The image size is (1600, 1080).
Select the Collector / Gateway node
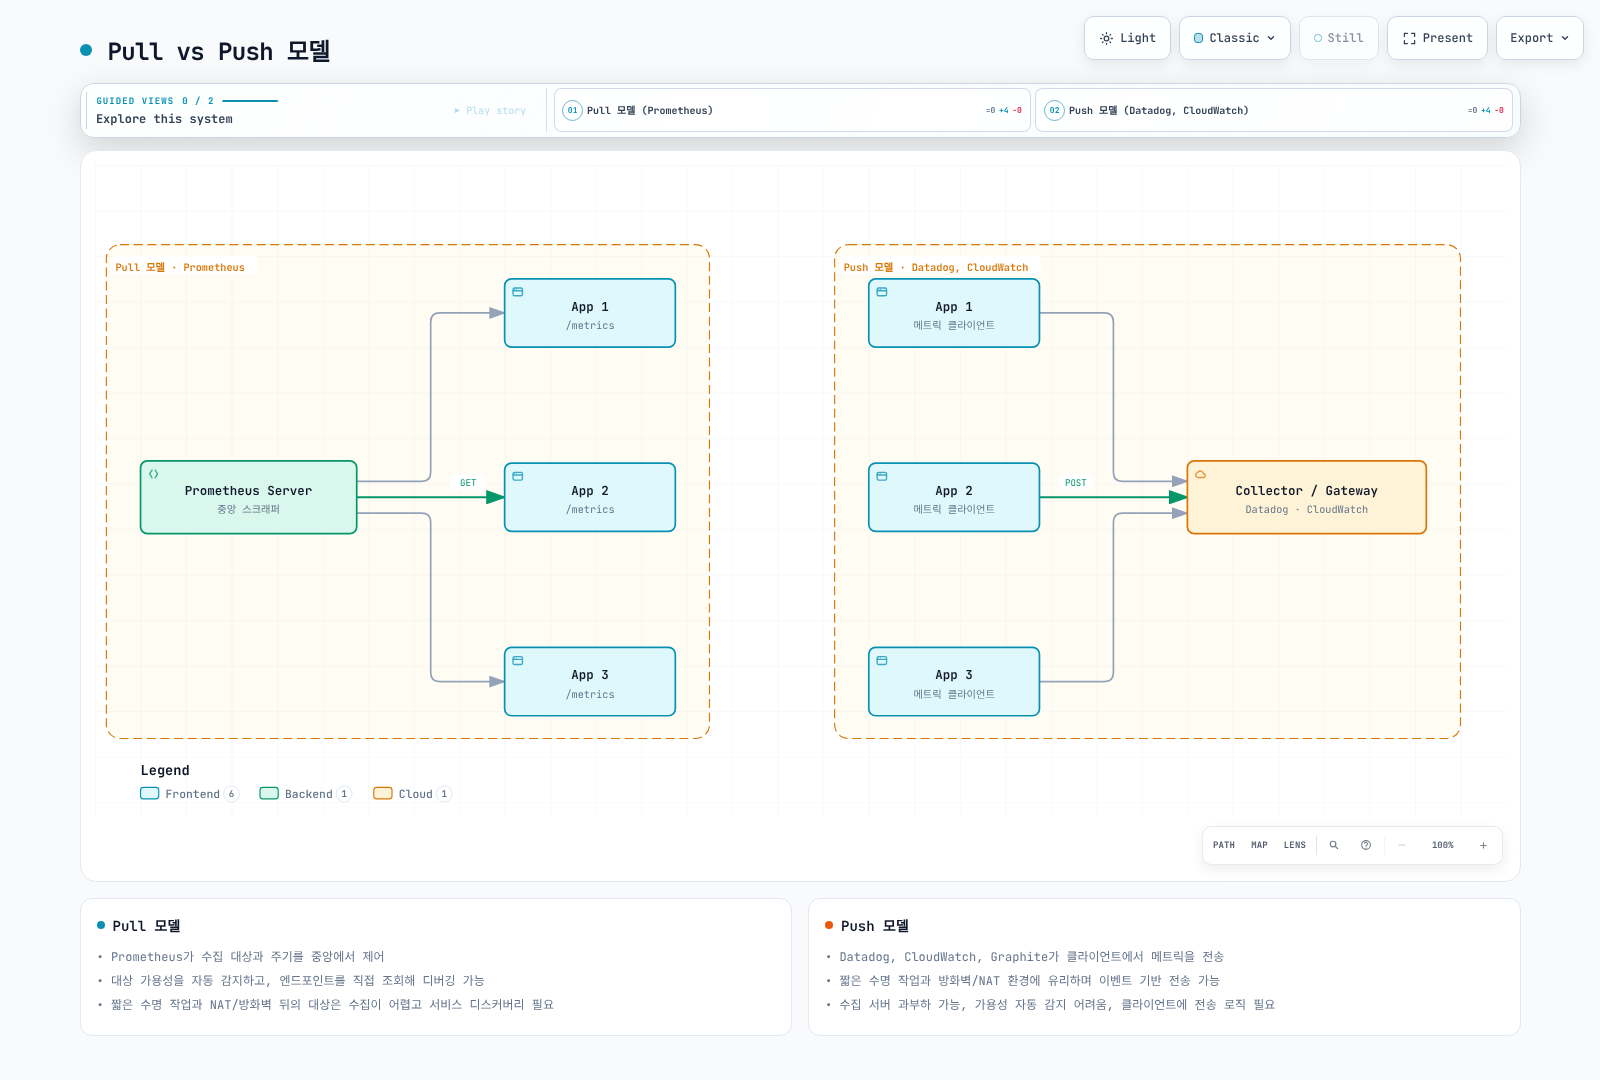tap(1307, 497)
